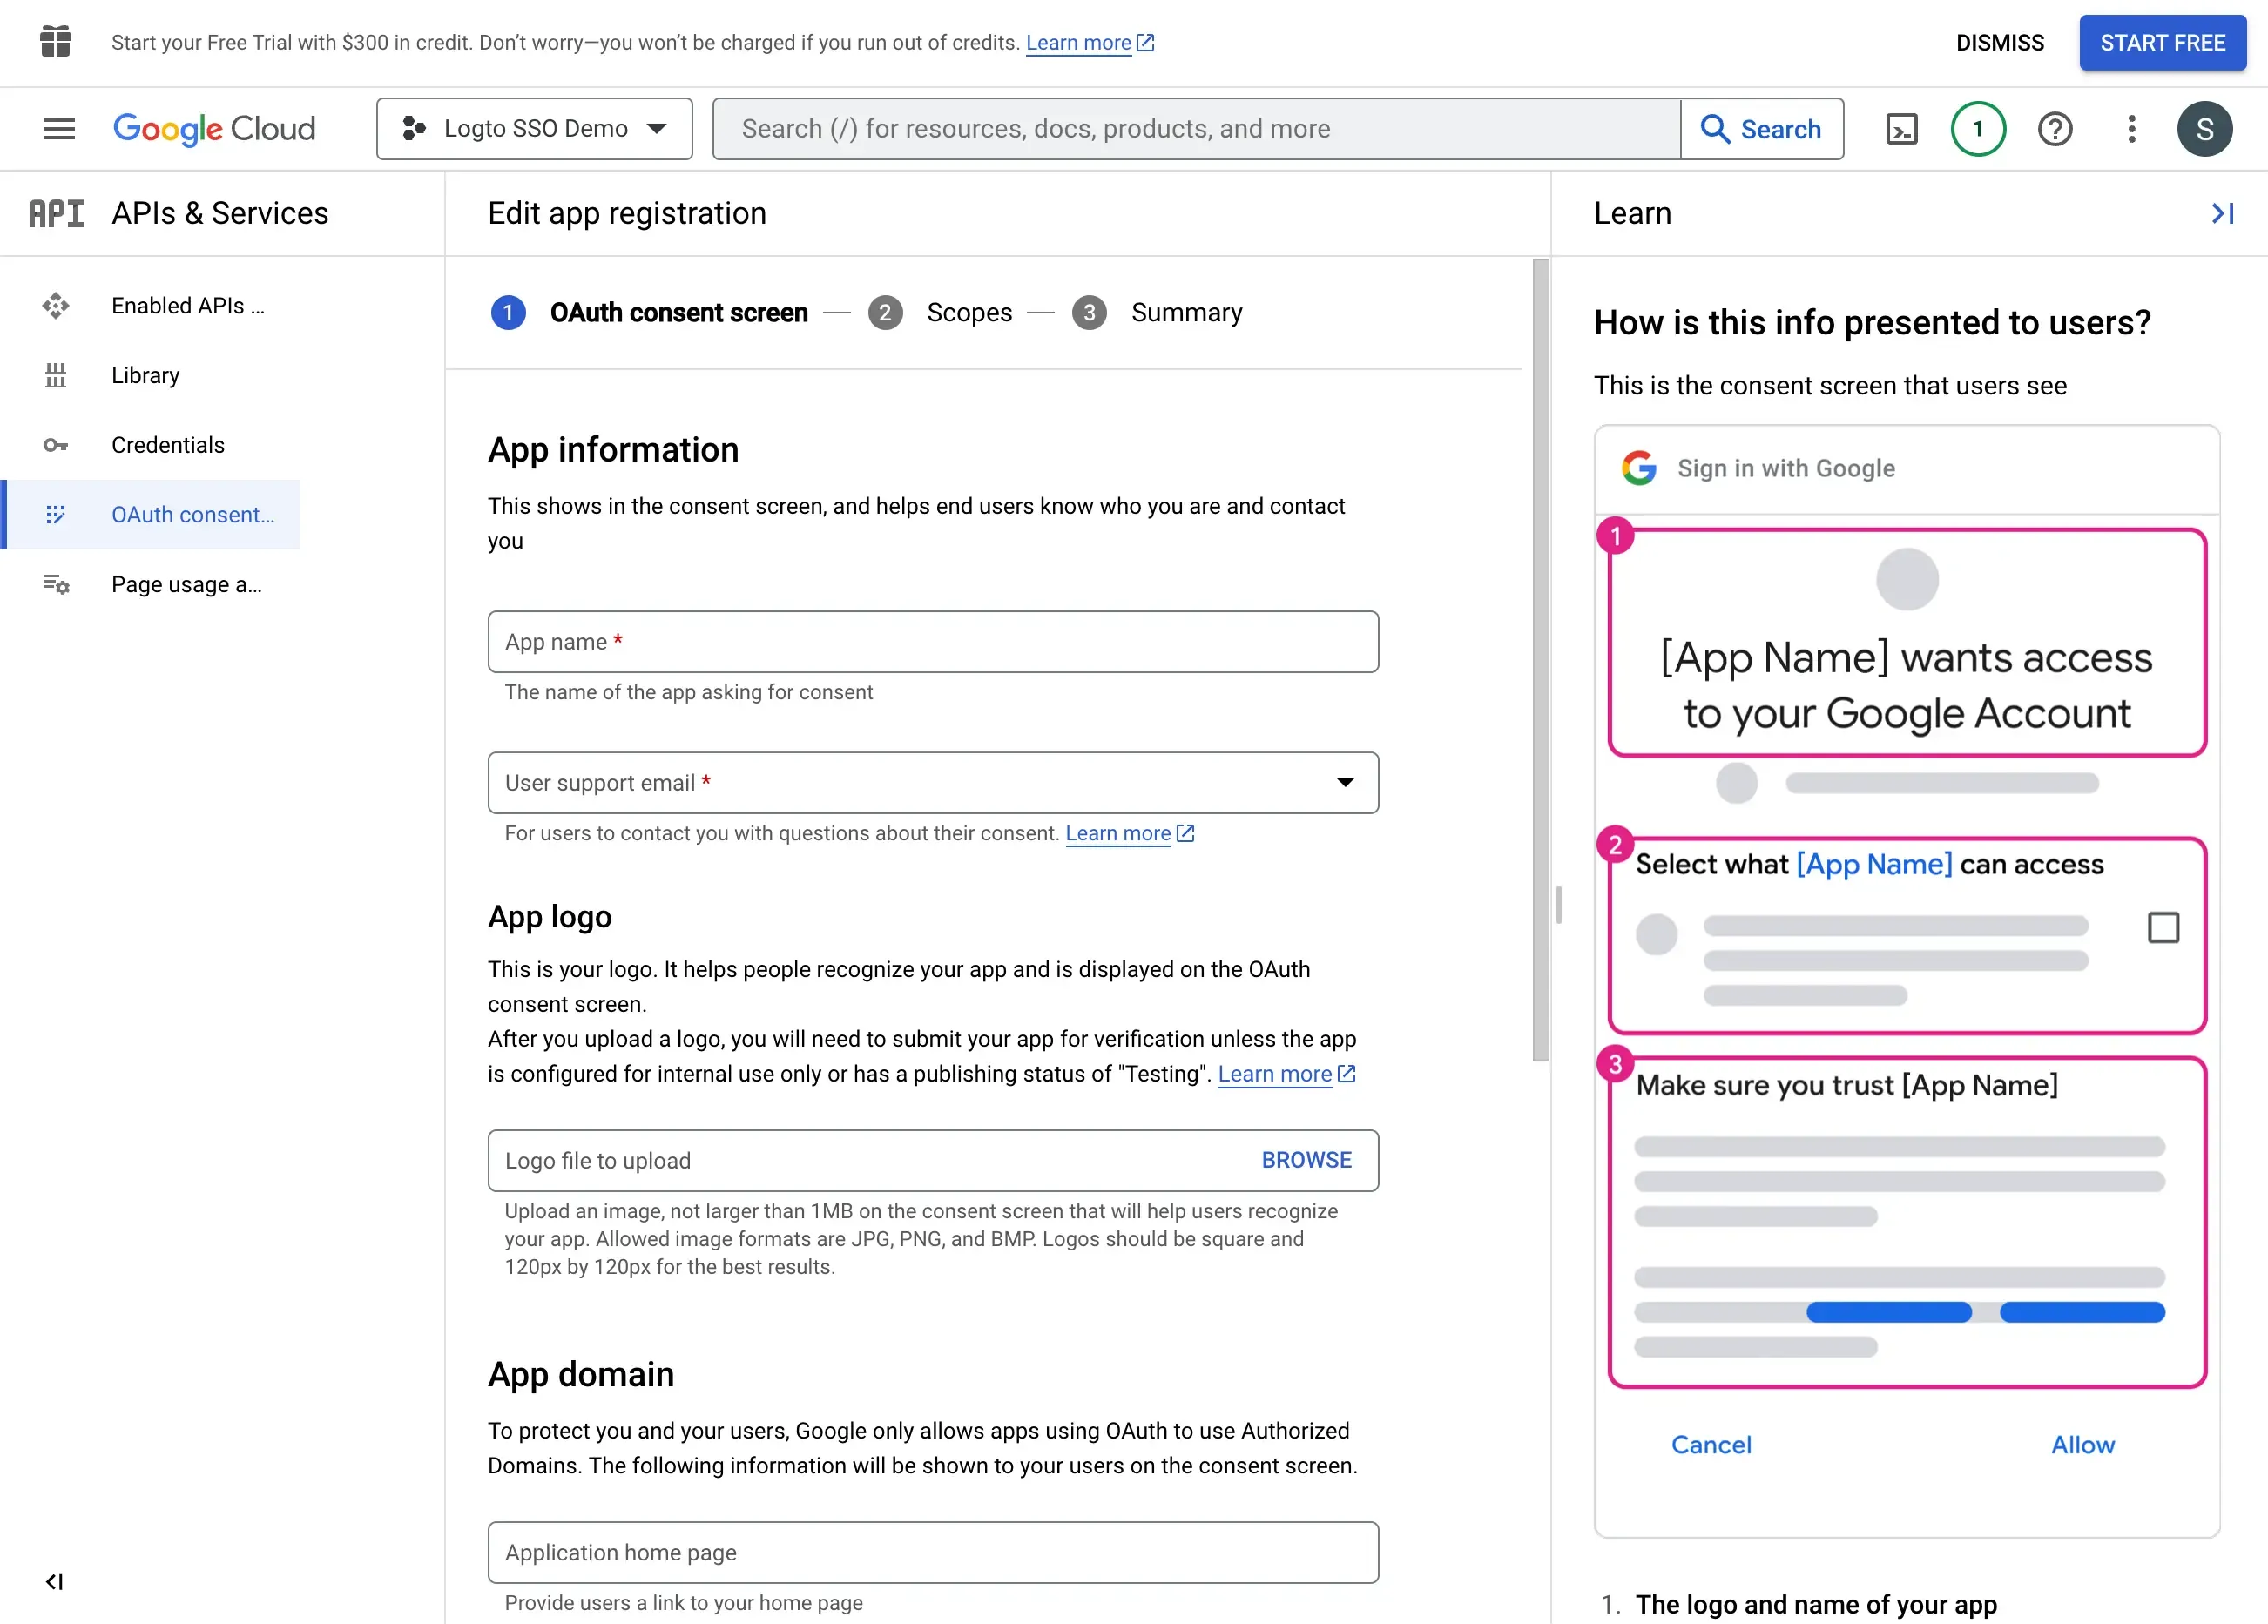Click the OAuth consent screen sidebar icon
This screenshot has height=1624, width=2268.
57,515
